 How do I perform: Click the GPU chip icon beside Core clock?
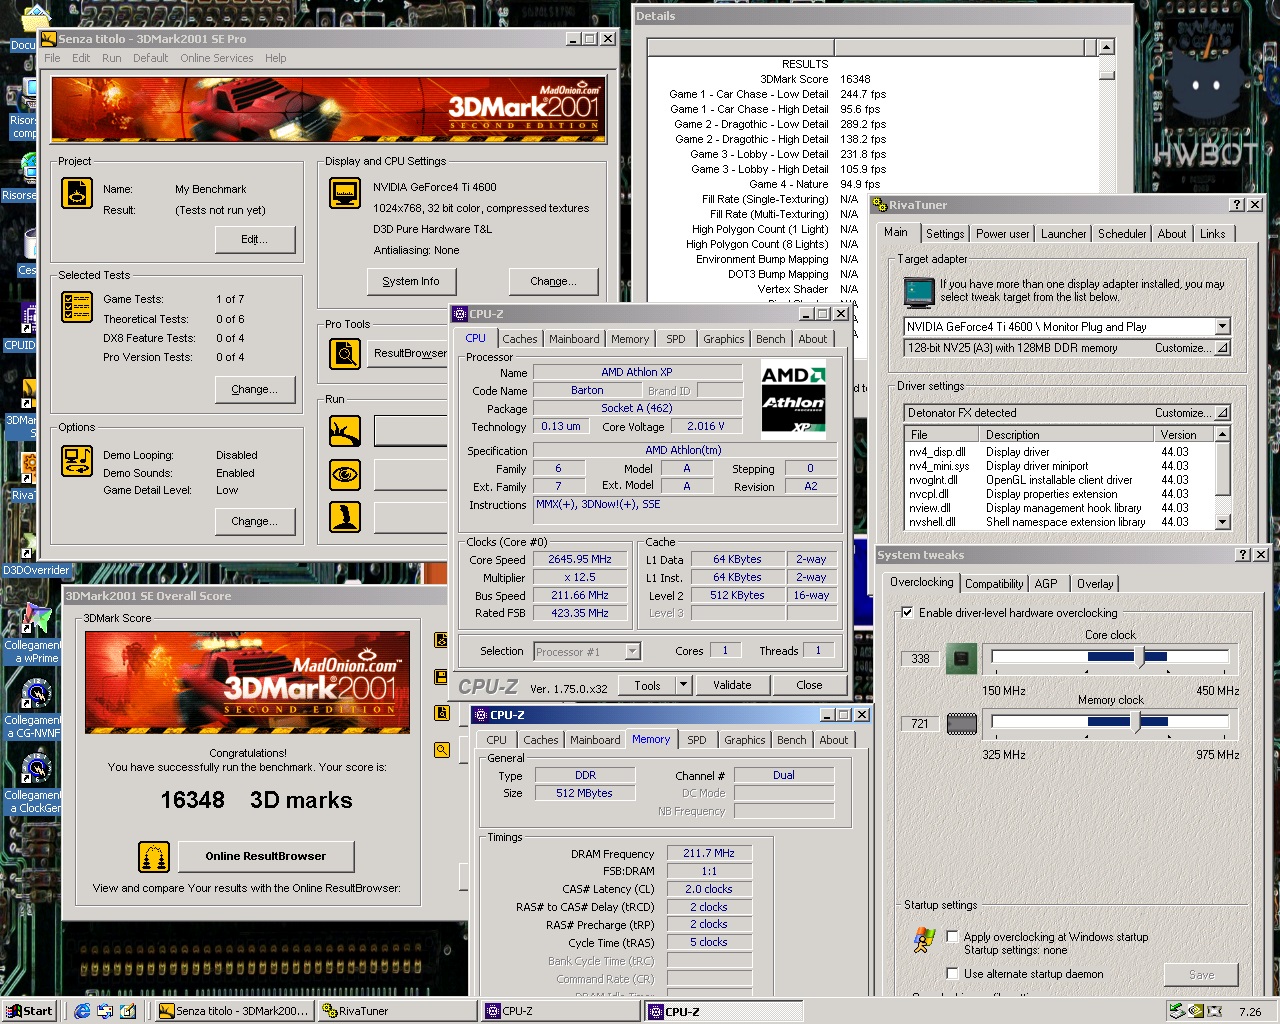click(962, 658)
